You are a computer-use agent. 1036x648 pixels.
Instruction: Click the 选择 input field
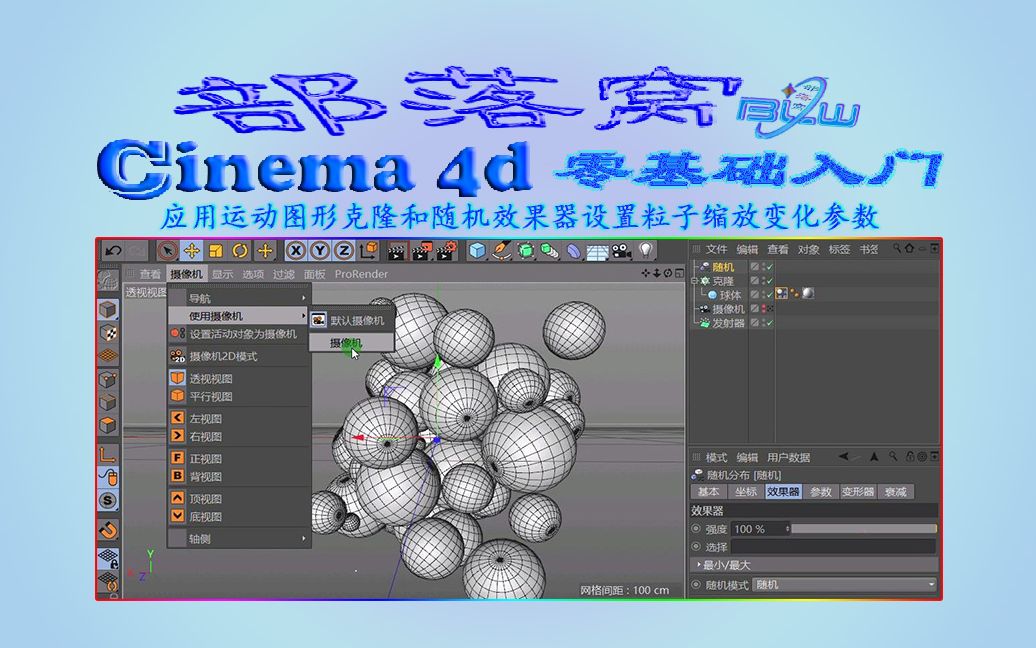point(833,546)
